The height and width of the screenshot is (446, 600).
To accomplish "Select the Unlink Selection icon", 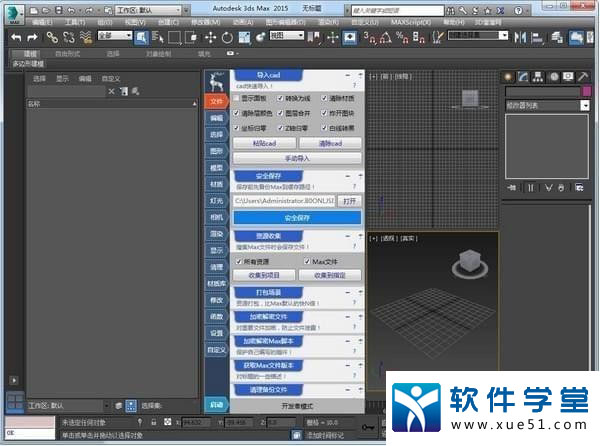I will pyautogui.click(x=69, y=37).
